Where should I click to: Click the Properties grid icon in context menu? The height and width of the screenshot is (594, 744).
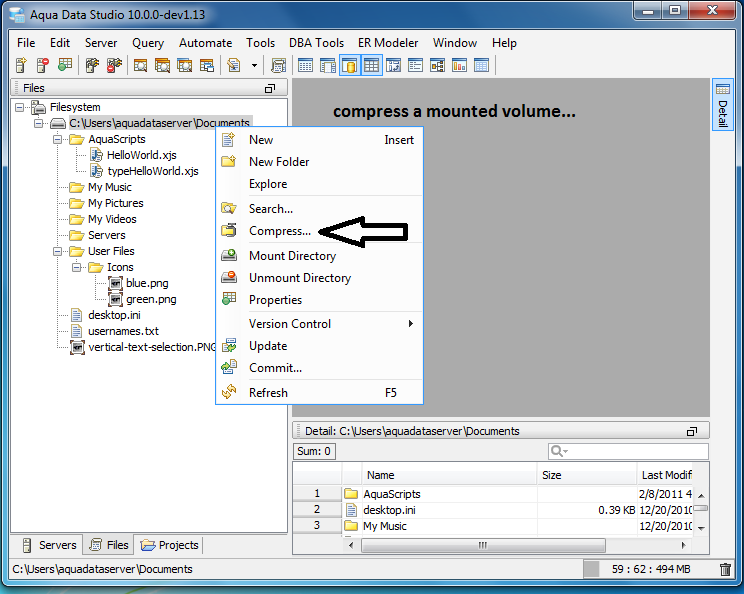229,299
